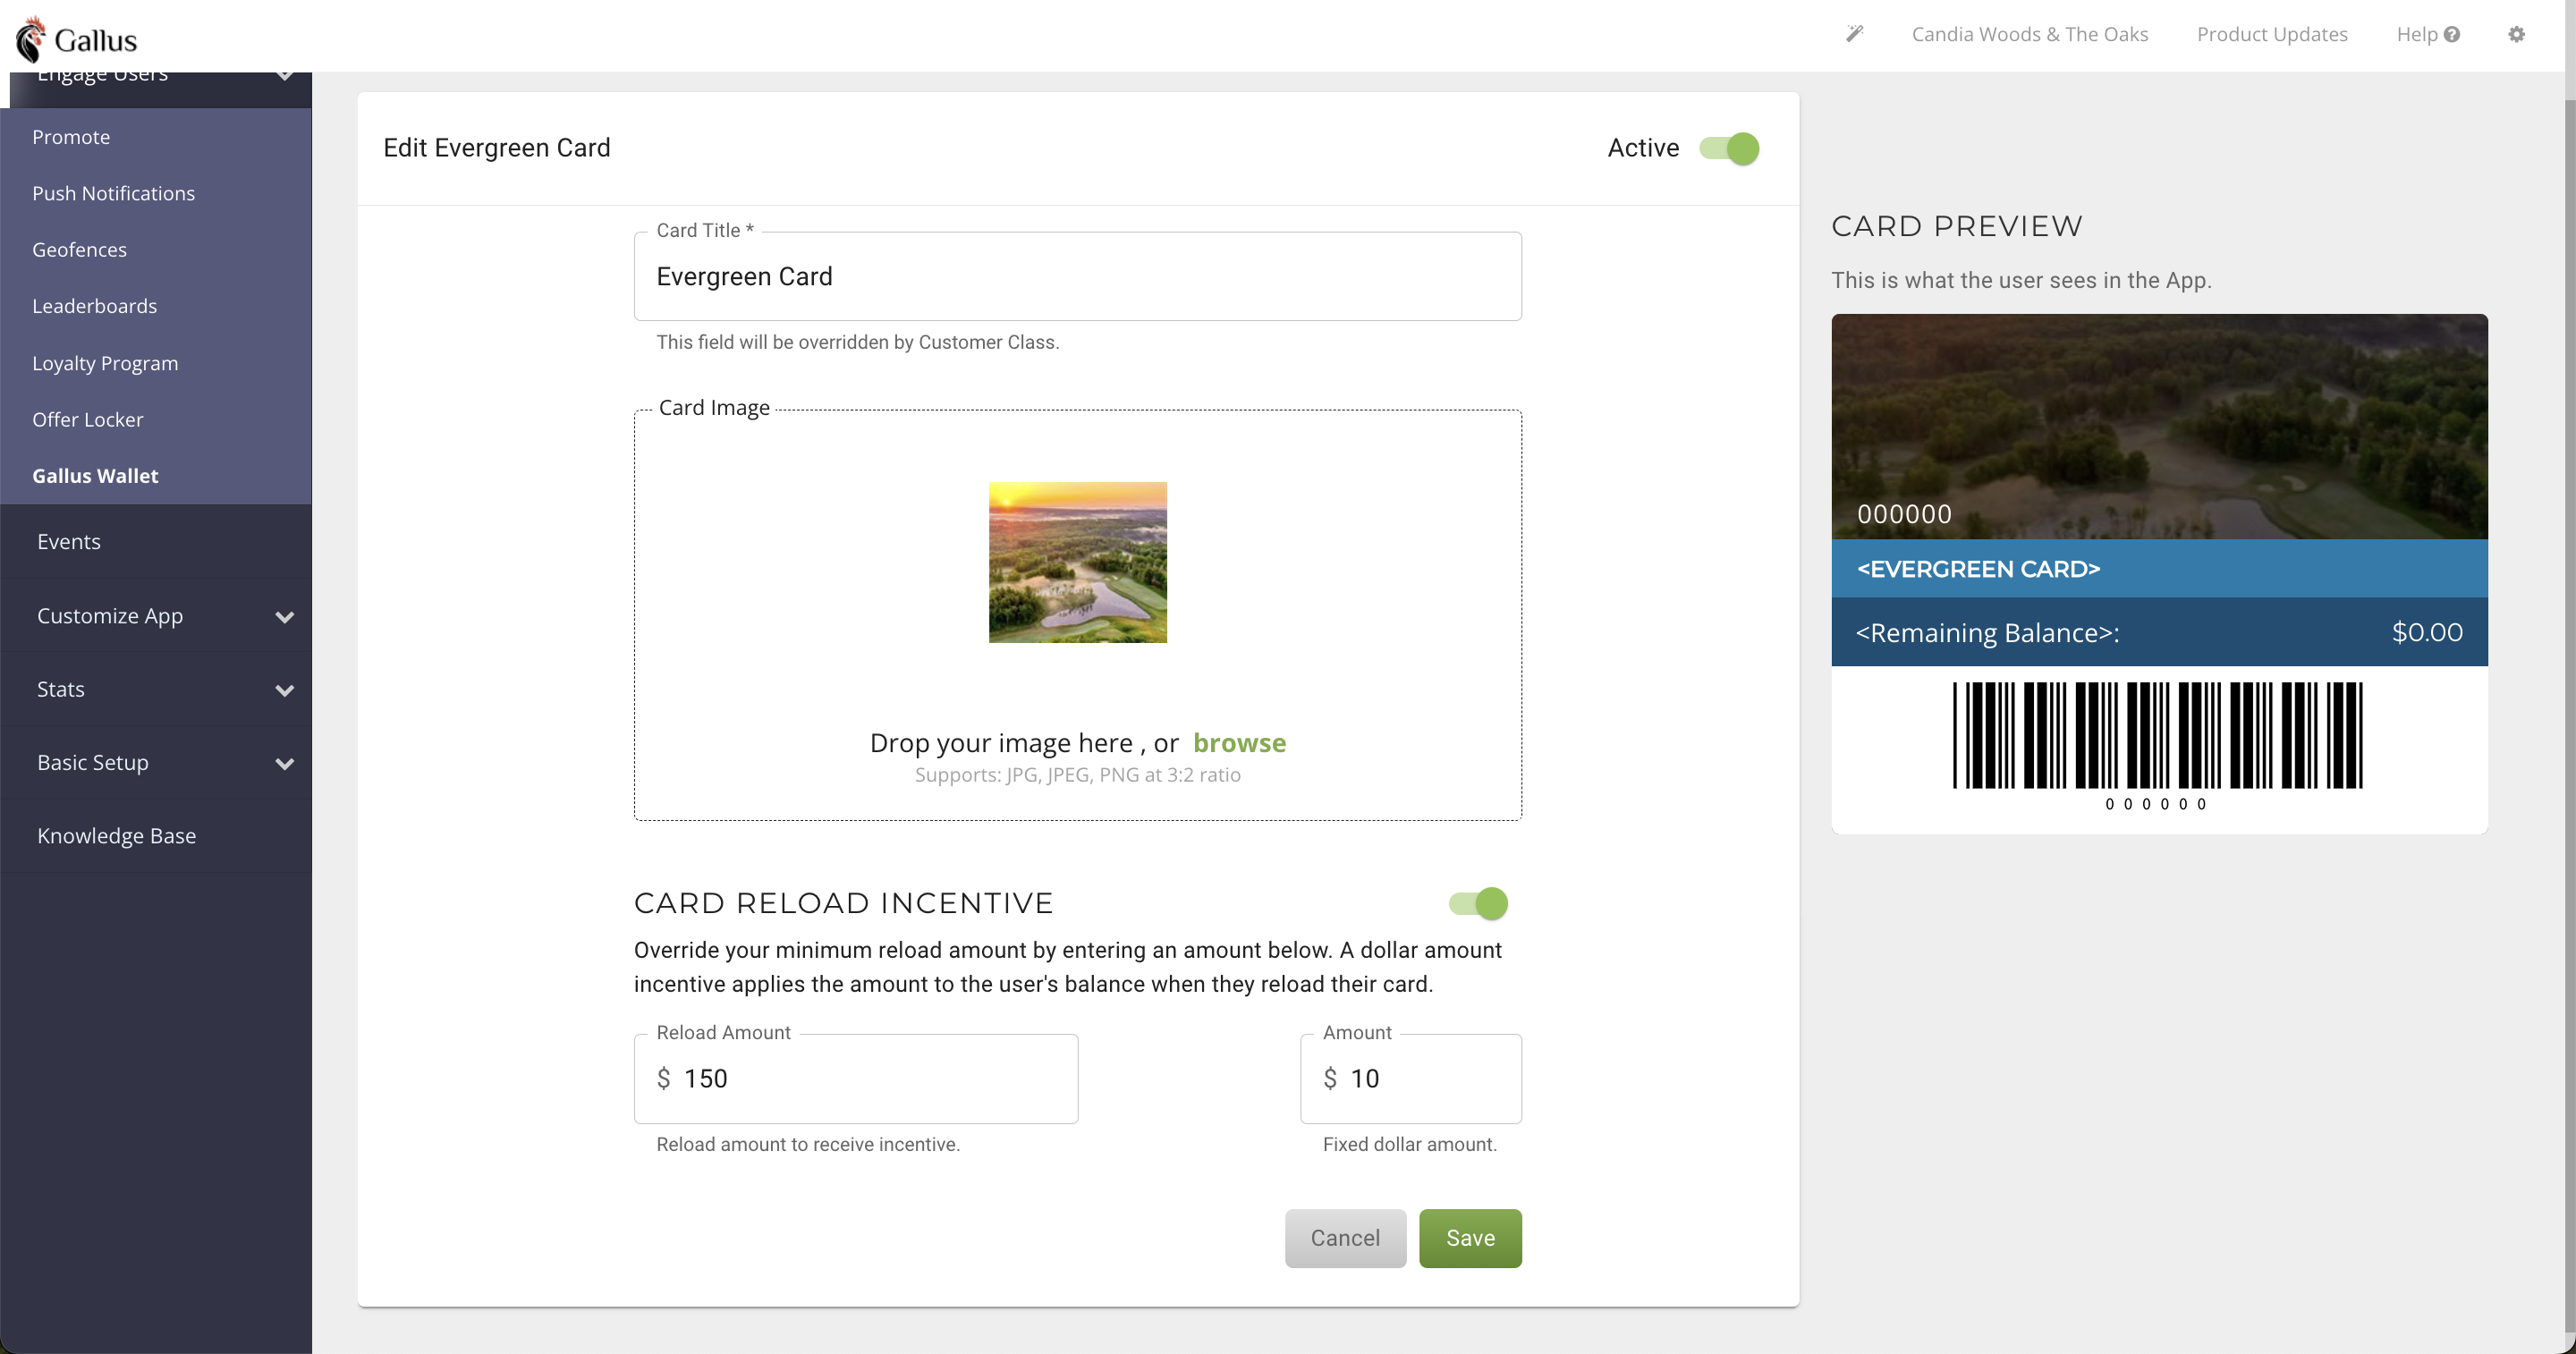Open the settings gear icon
2576x1354 pixels.
[2516, 34]
